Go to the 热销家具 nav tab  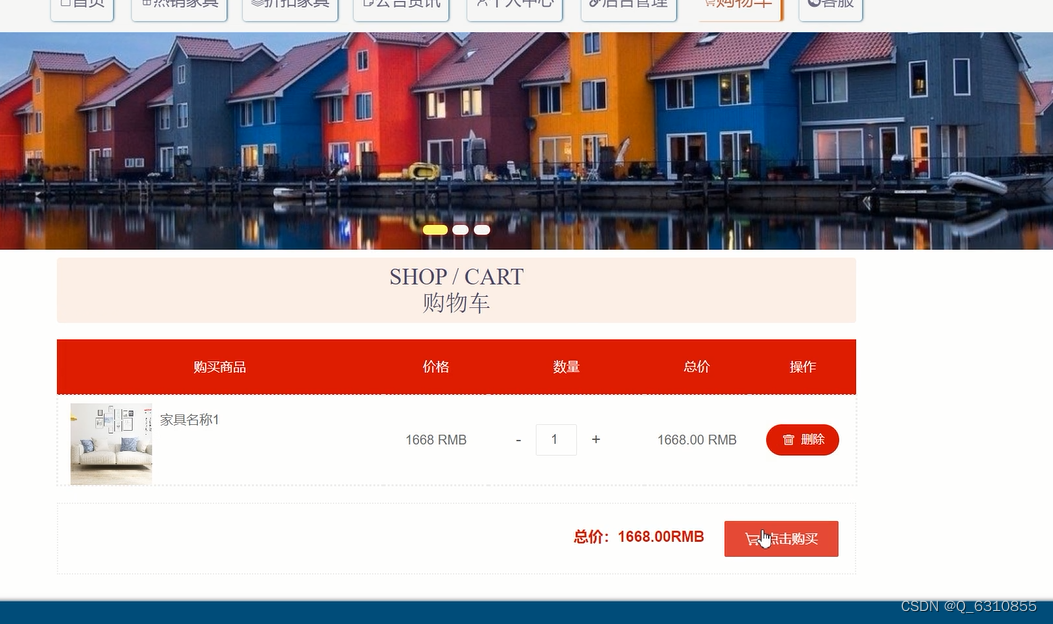coord(179,7)
